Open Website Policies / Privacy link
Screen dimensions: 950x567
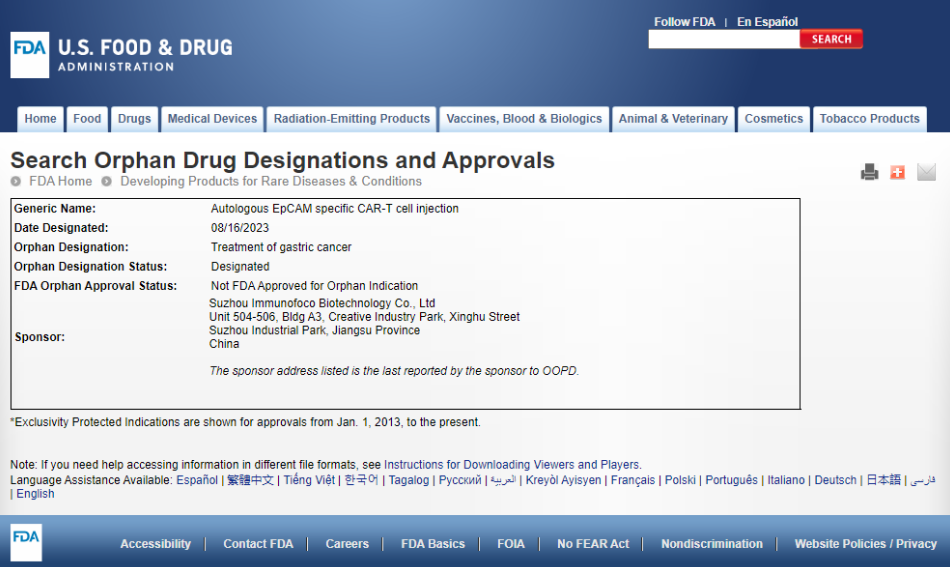[x=866, y=544]
